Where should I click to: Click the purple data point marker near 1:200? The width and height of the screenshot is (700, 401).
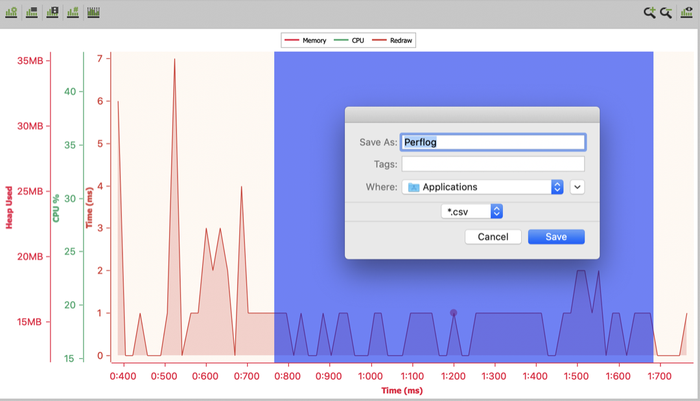pos(453,313)
